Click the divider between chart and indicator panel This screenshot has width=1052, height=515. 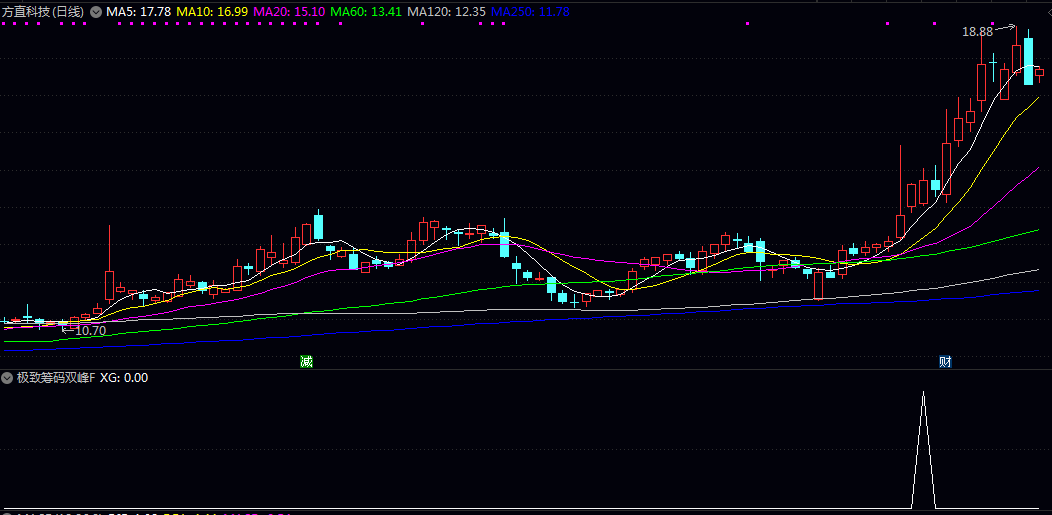coord(526,368)
